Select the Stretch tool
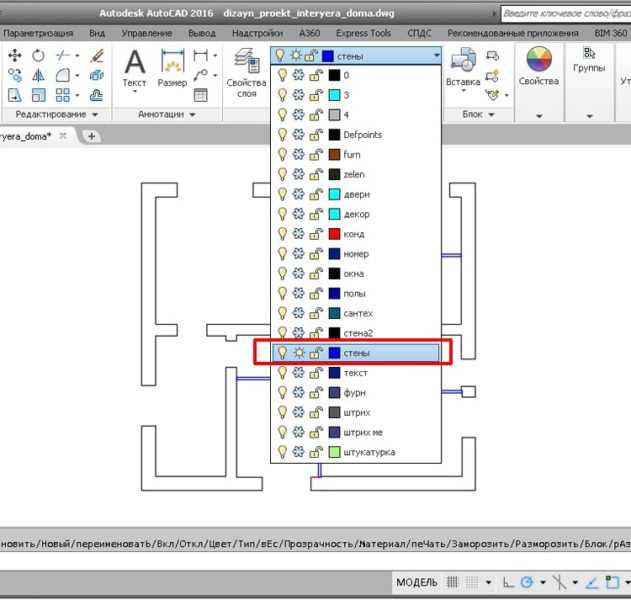 click(x=15, y=95)
